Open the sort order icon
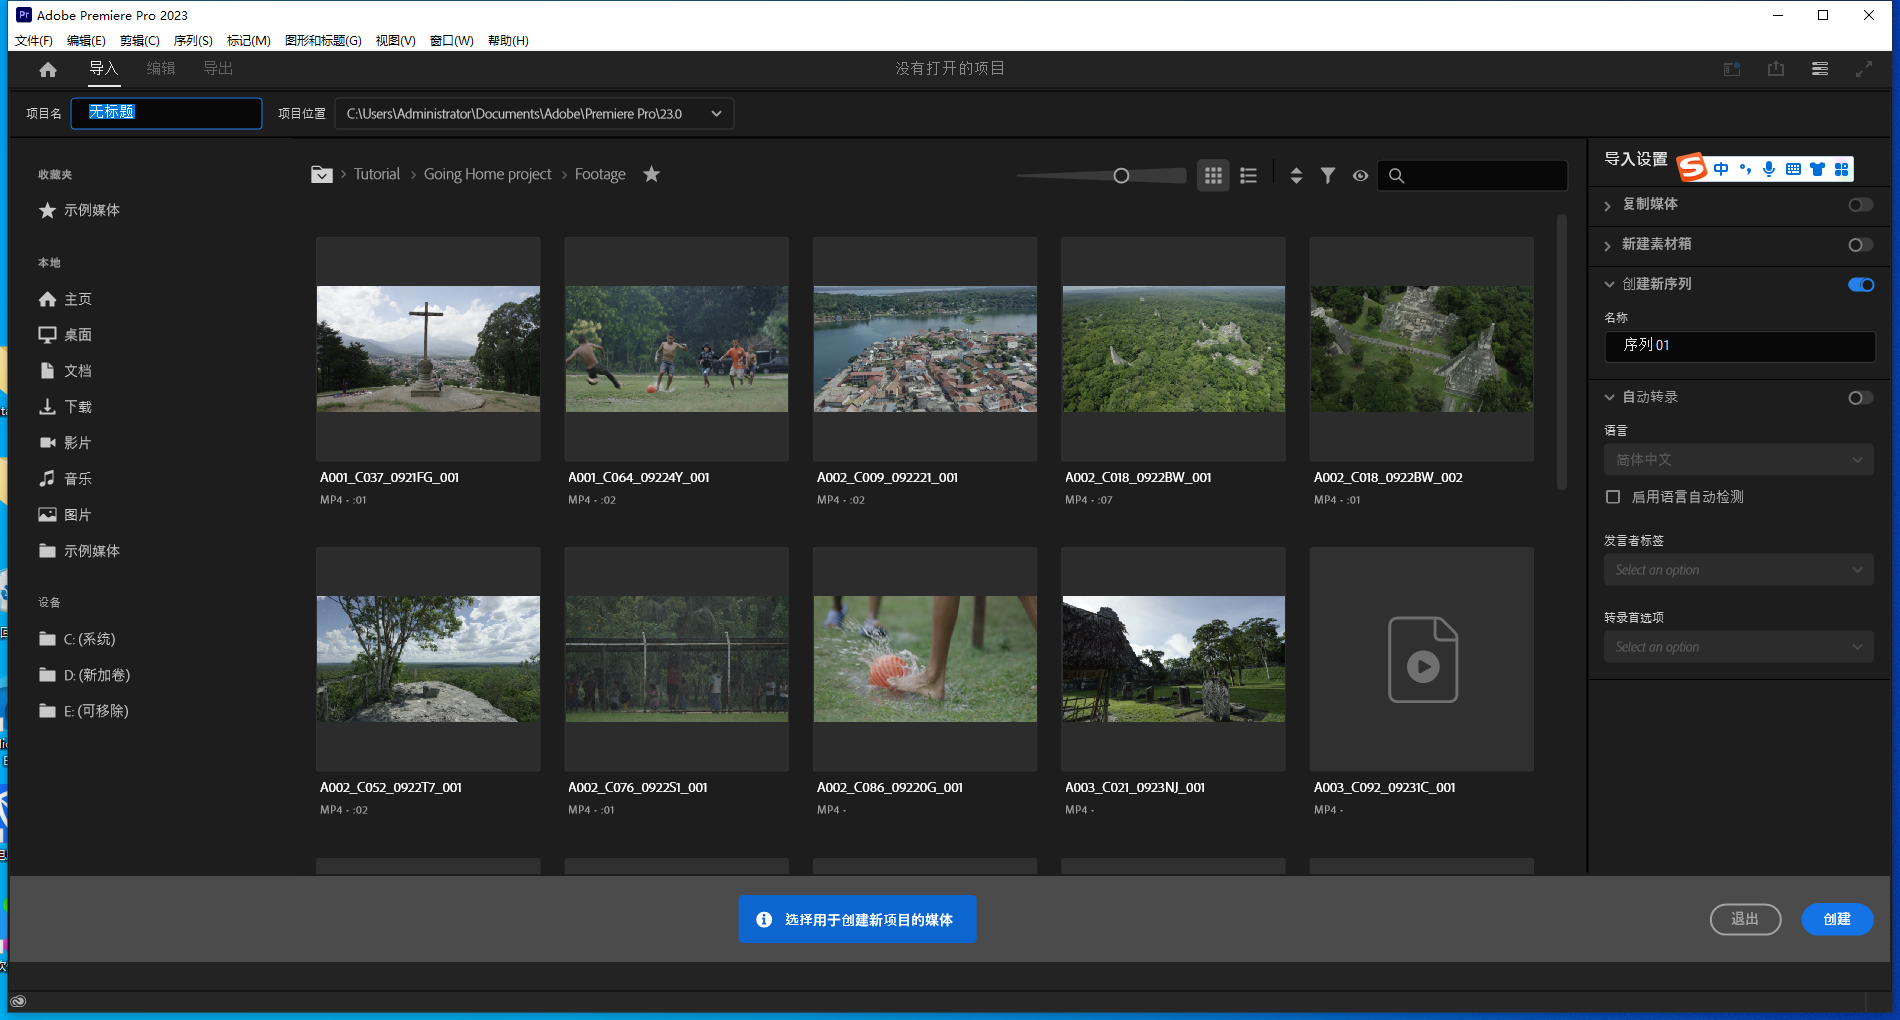1900x1020 pixels. pos(1296,175)
